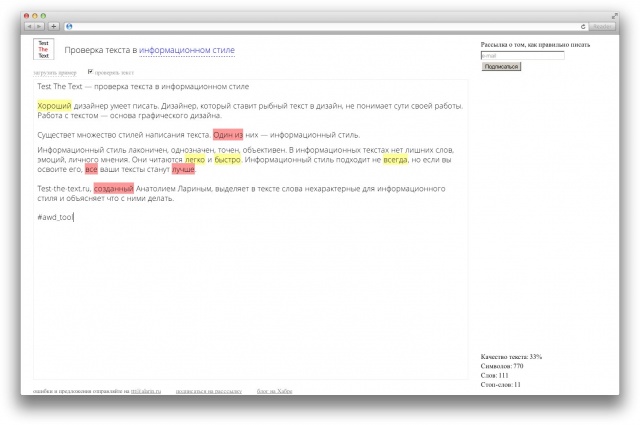The width and height of the screenshot is (640, 425).
Task: Click the red highlighted phrase 'Один из'
Action: pyautogui.click(x=228, y=135)
